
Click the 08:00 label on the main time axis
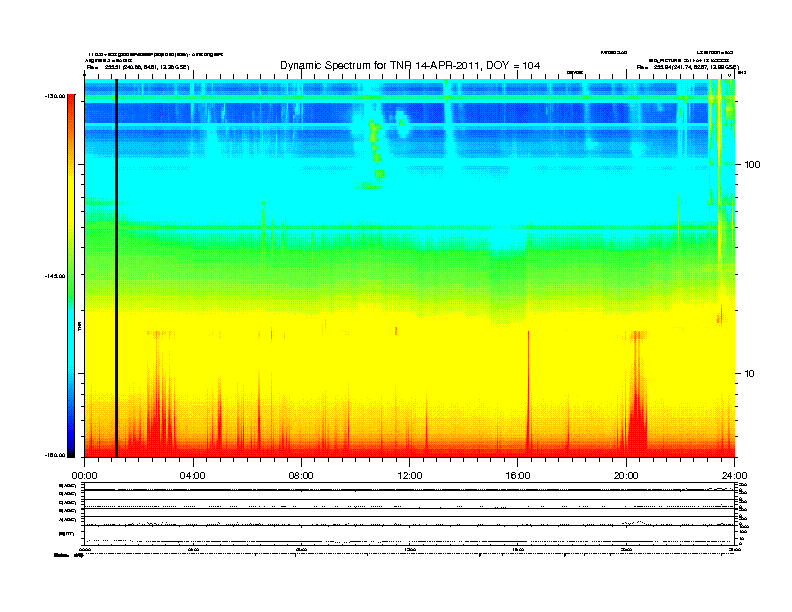click(x=301, y=476)
